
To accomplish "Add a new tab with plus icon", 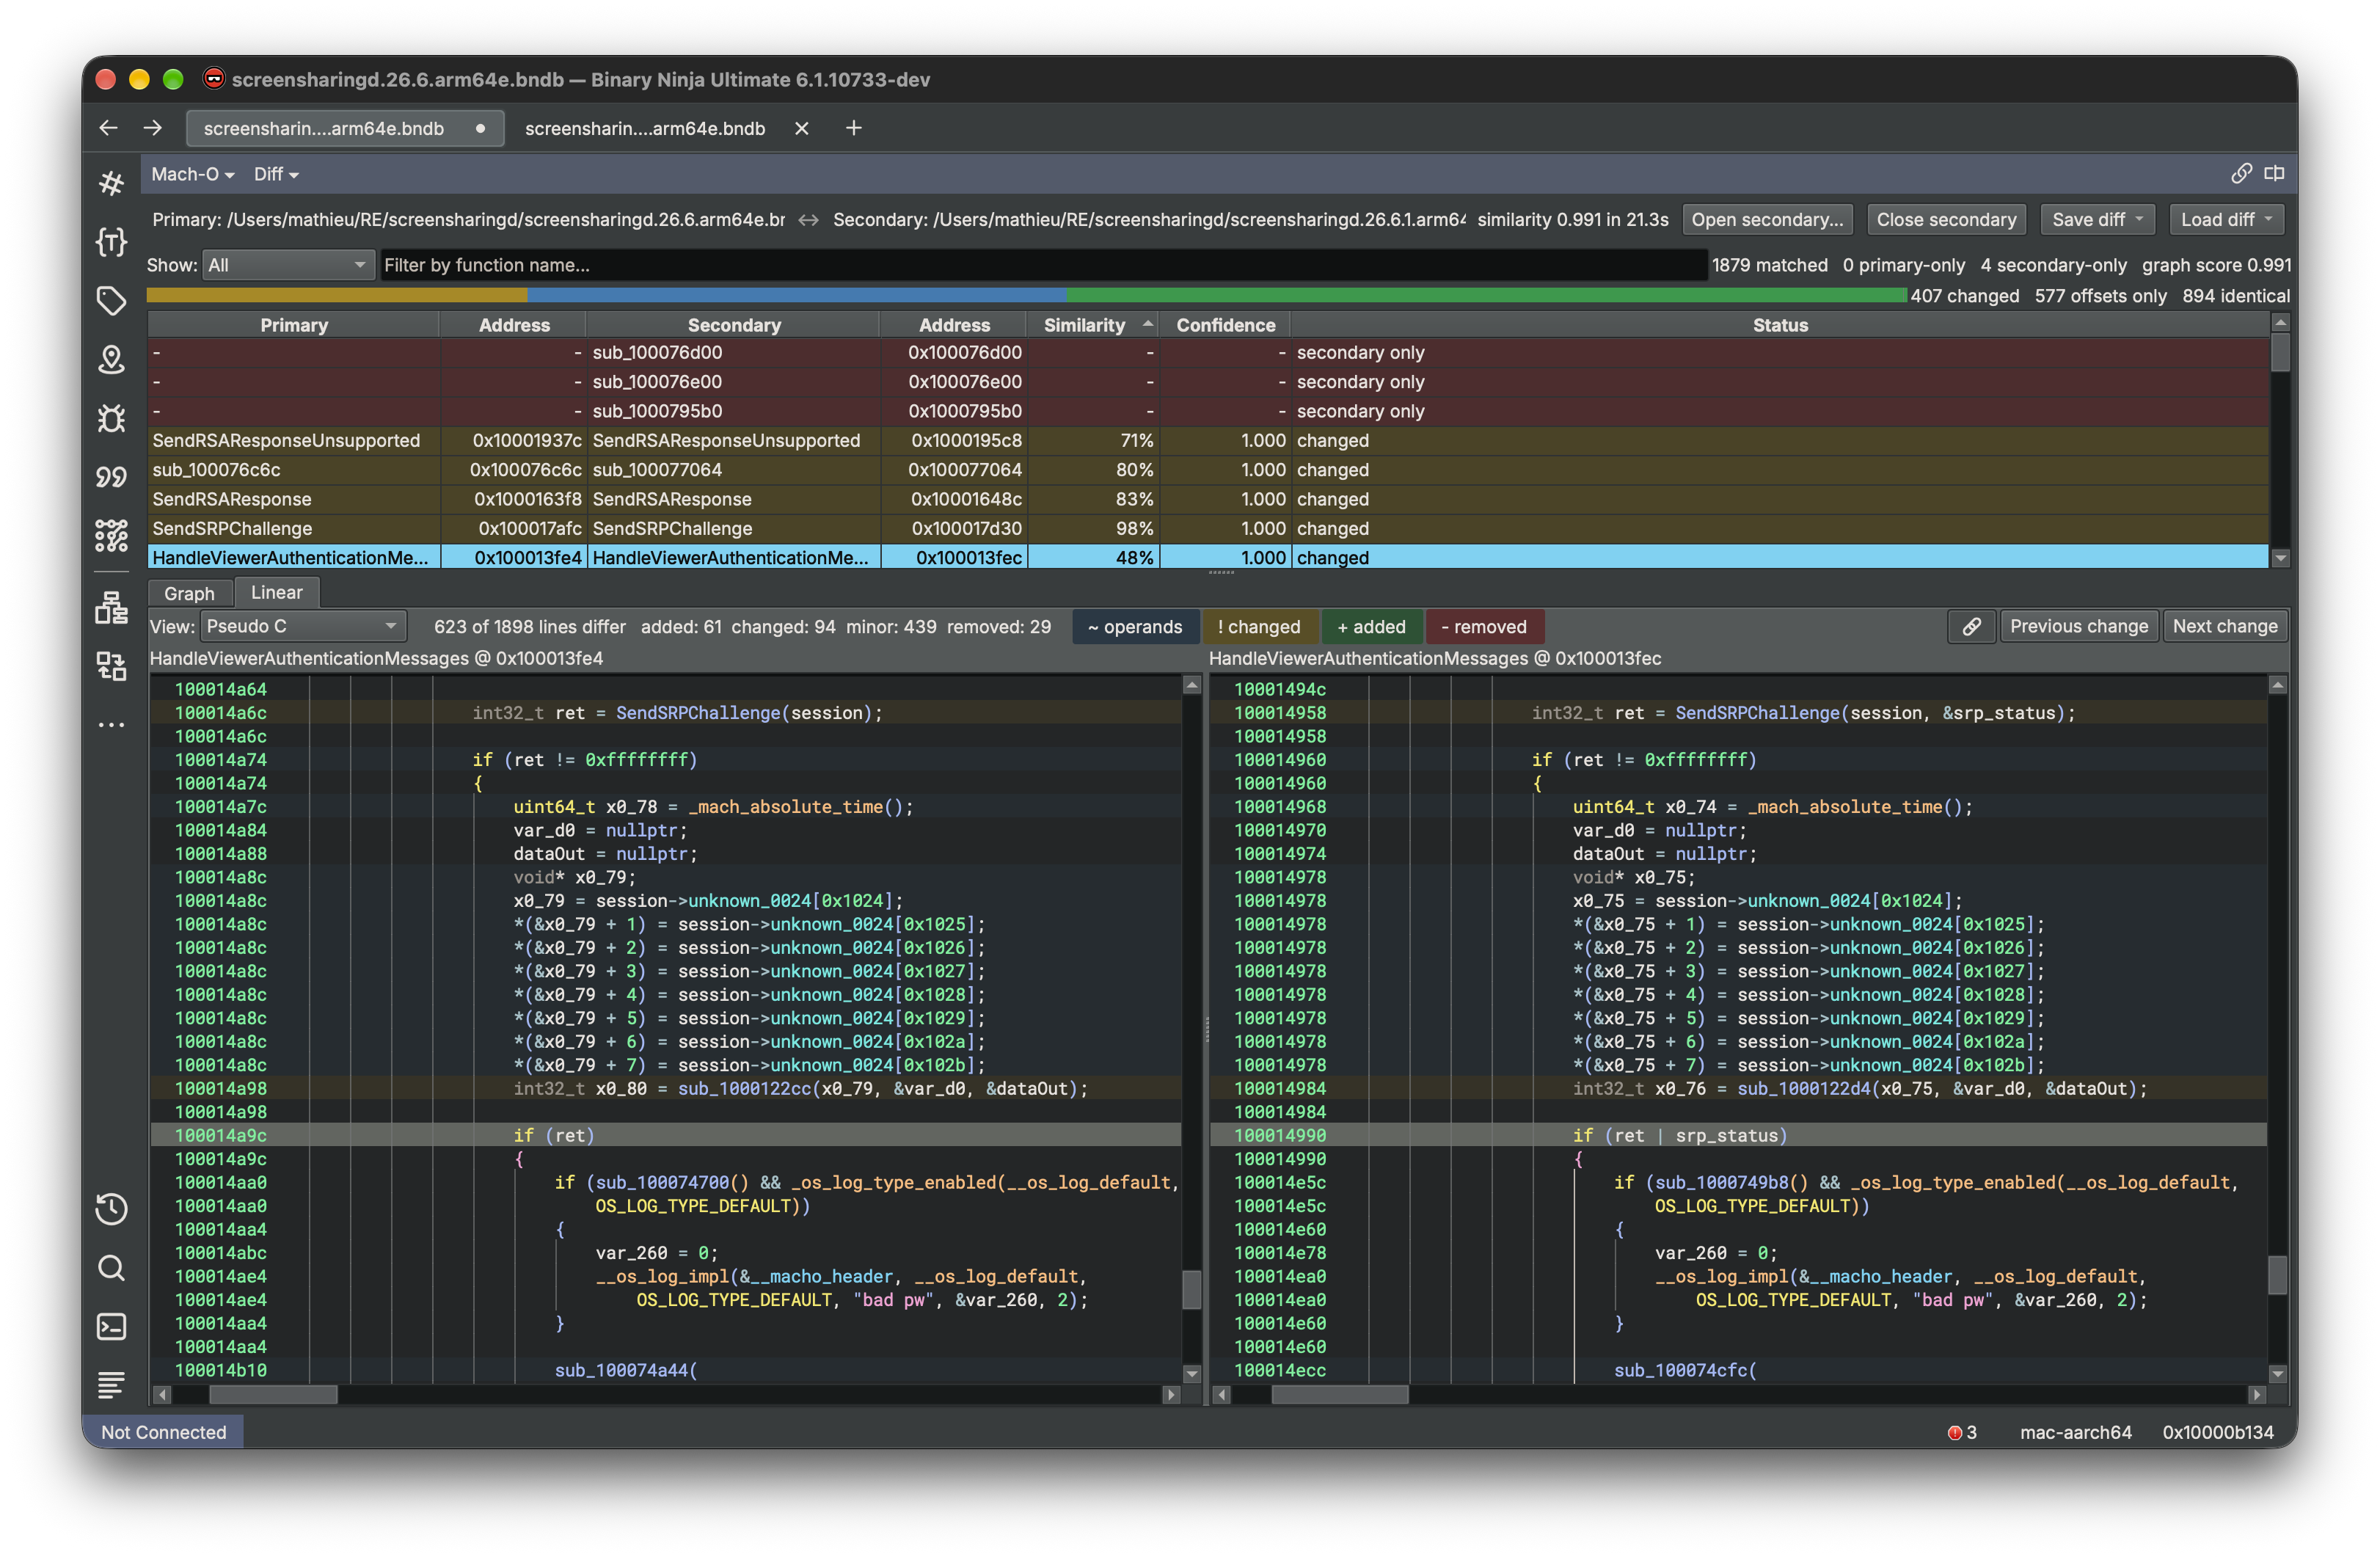I will tap(853, 128).
